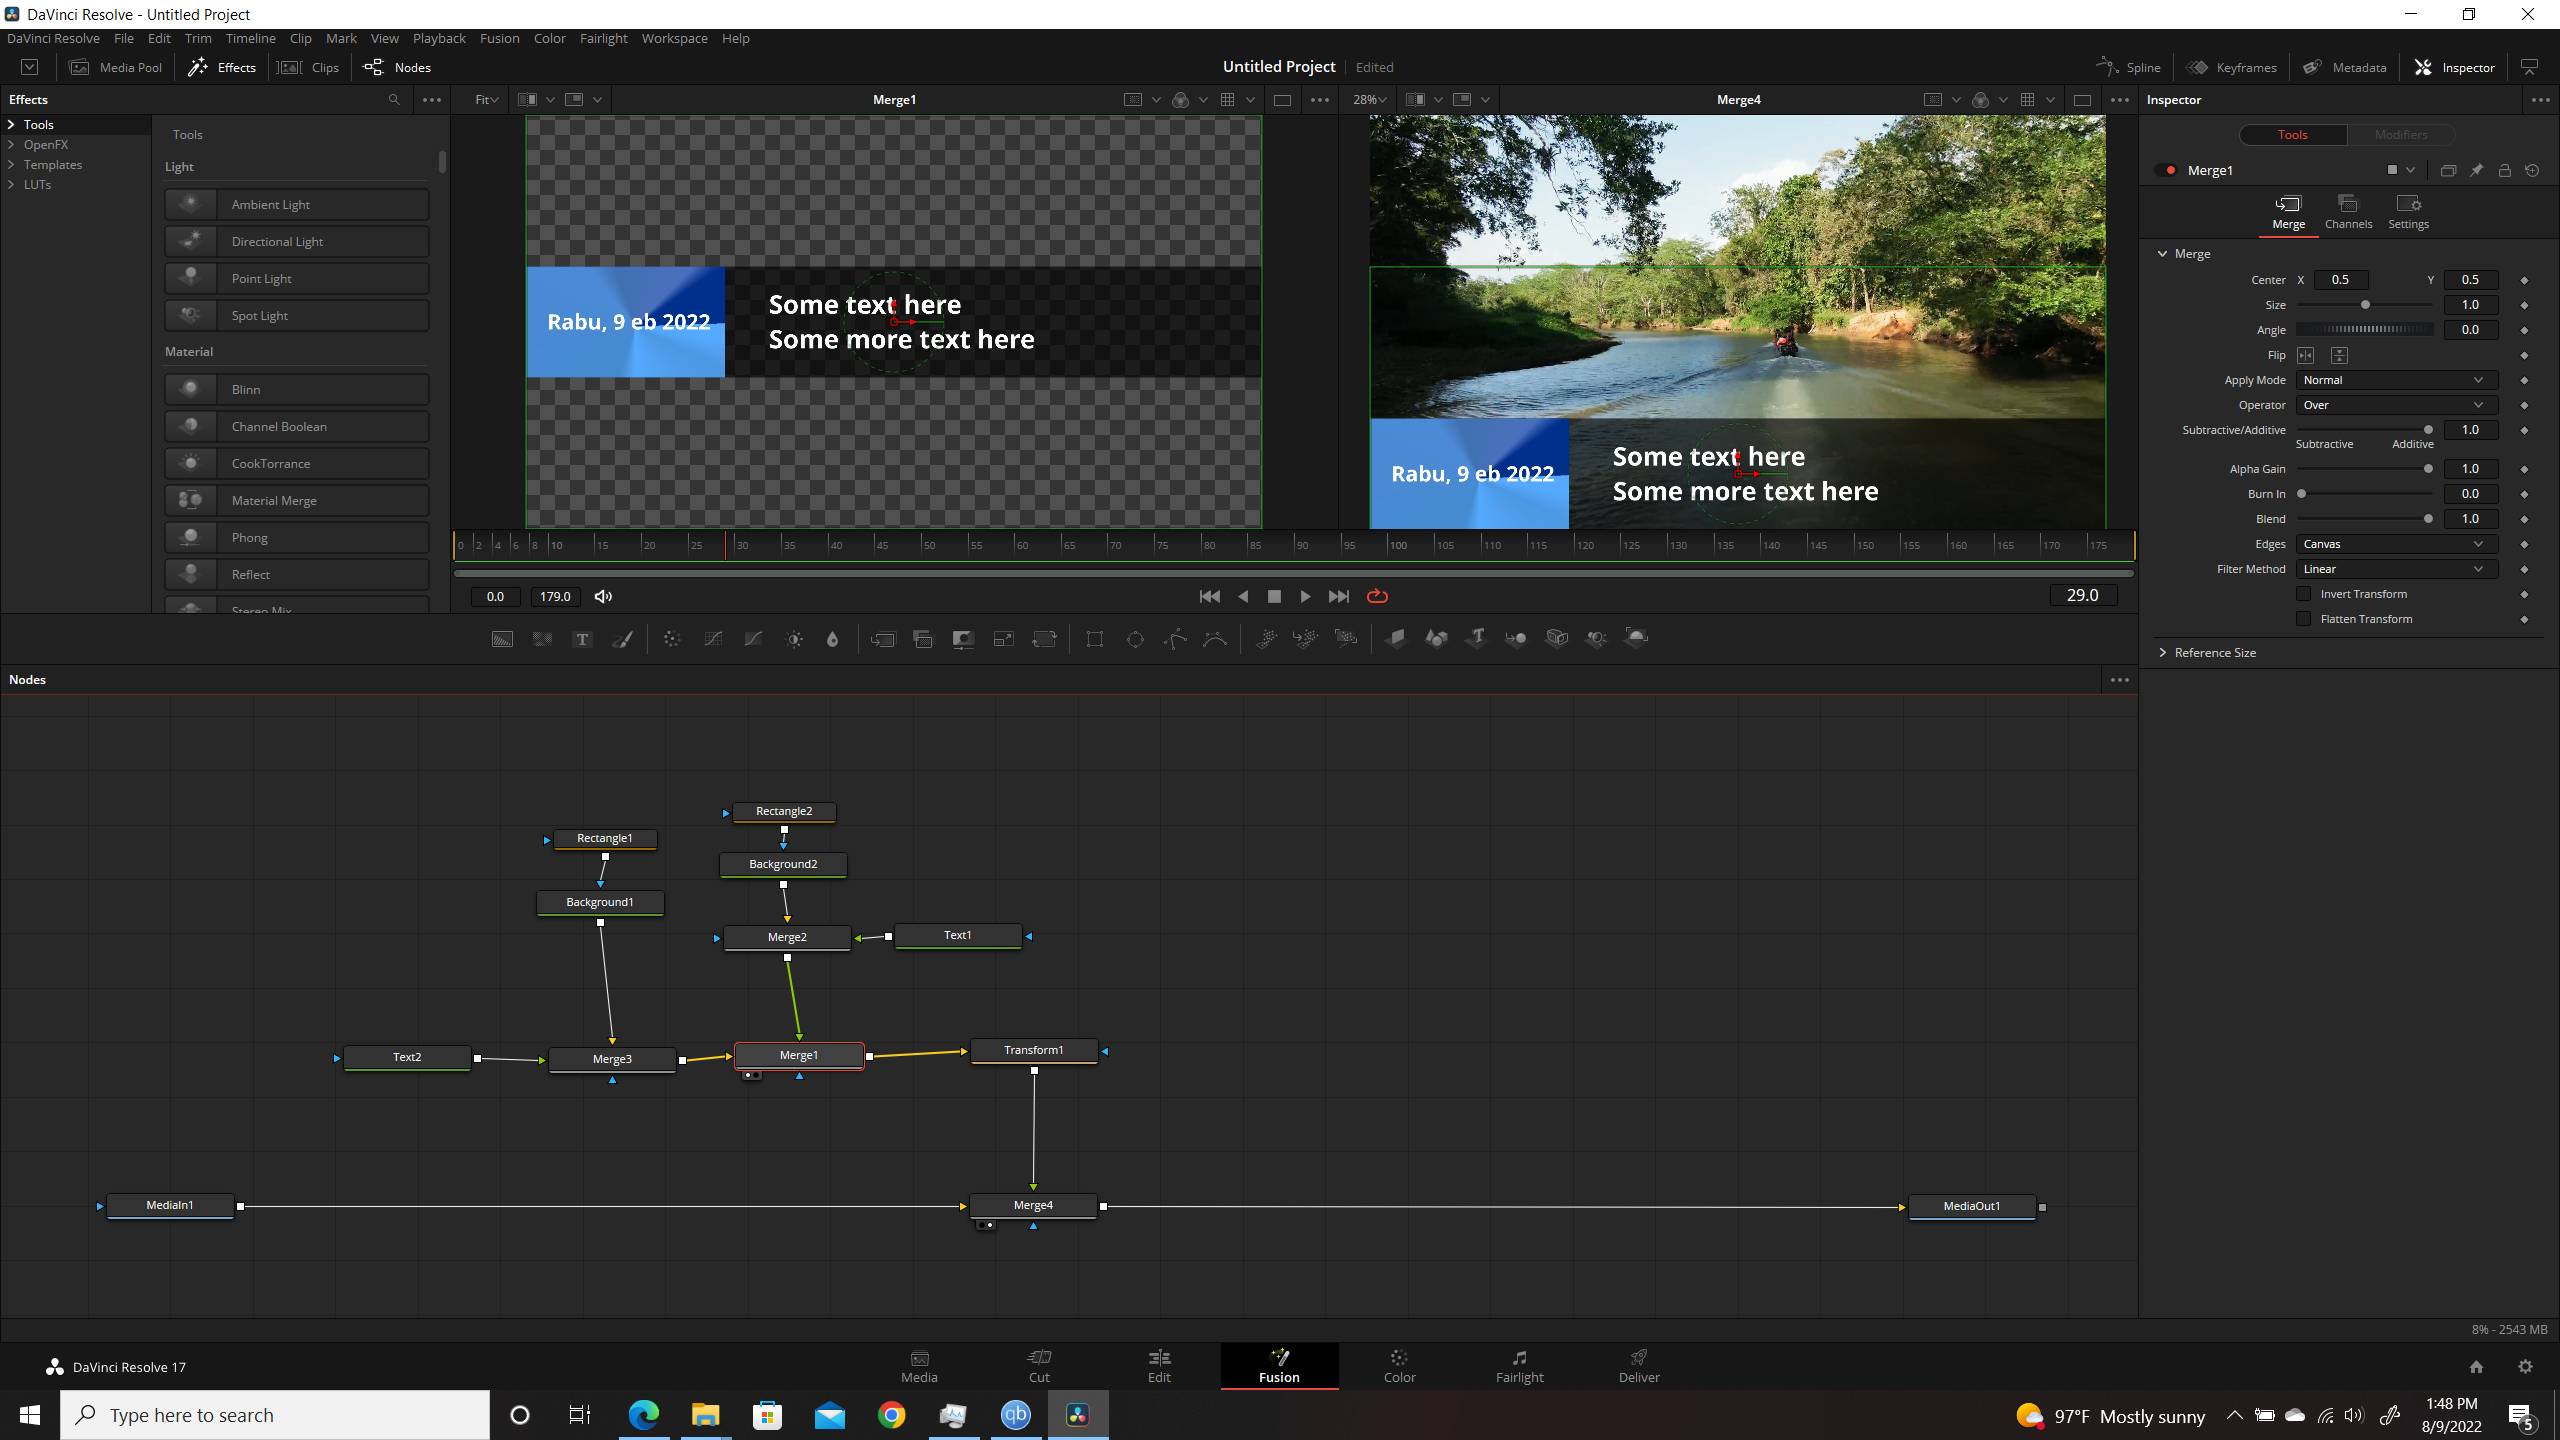Toggle keyframe diamond for Blend
Viewport: 2560px width, 1440px height.
pyautogui.click(x=2524, y=519)
